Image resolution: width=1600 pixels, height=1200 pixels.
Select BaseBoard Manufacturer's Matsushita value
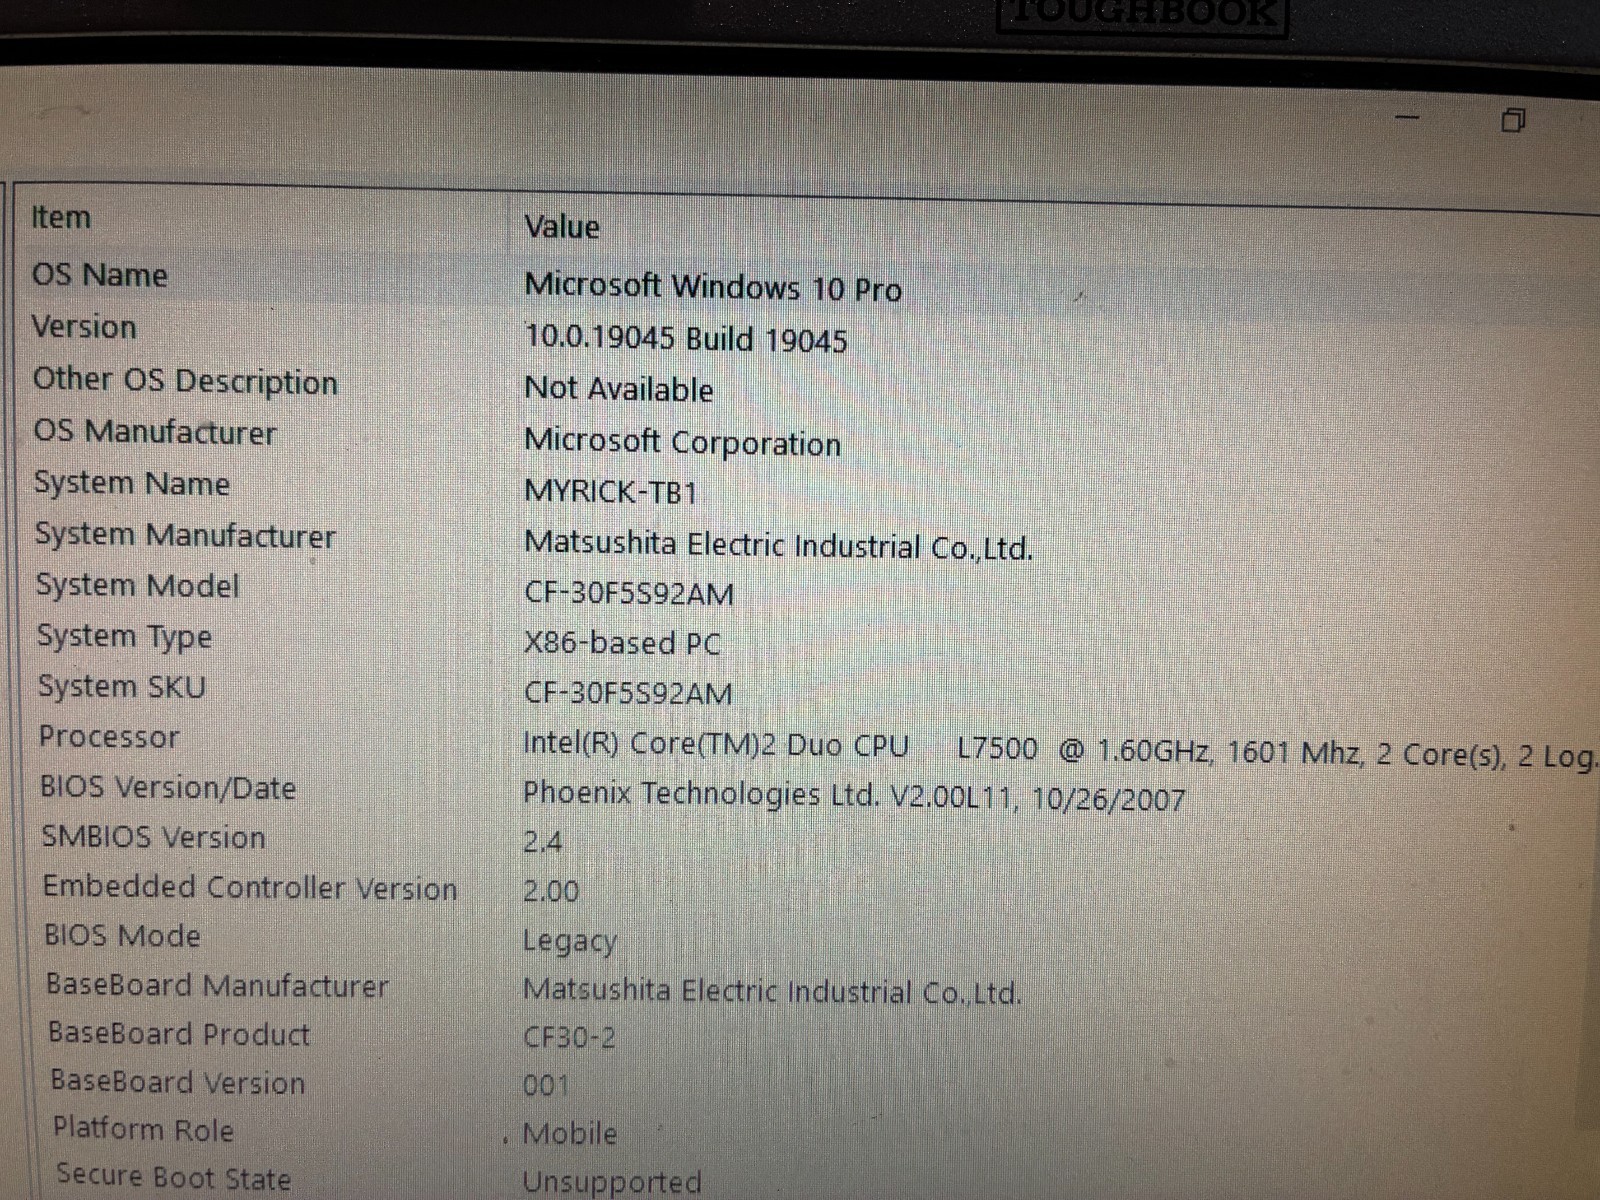point(772,991)
